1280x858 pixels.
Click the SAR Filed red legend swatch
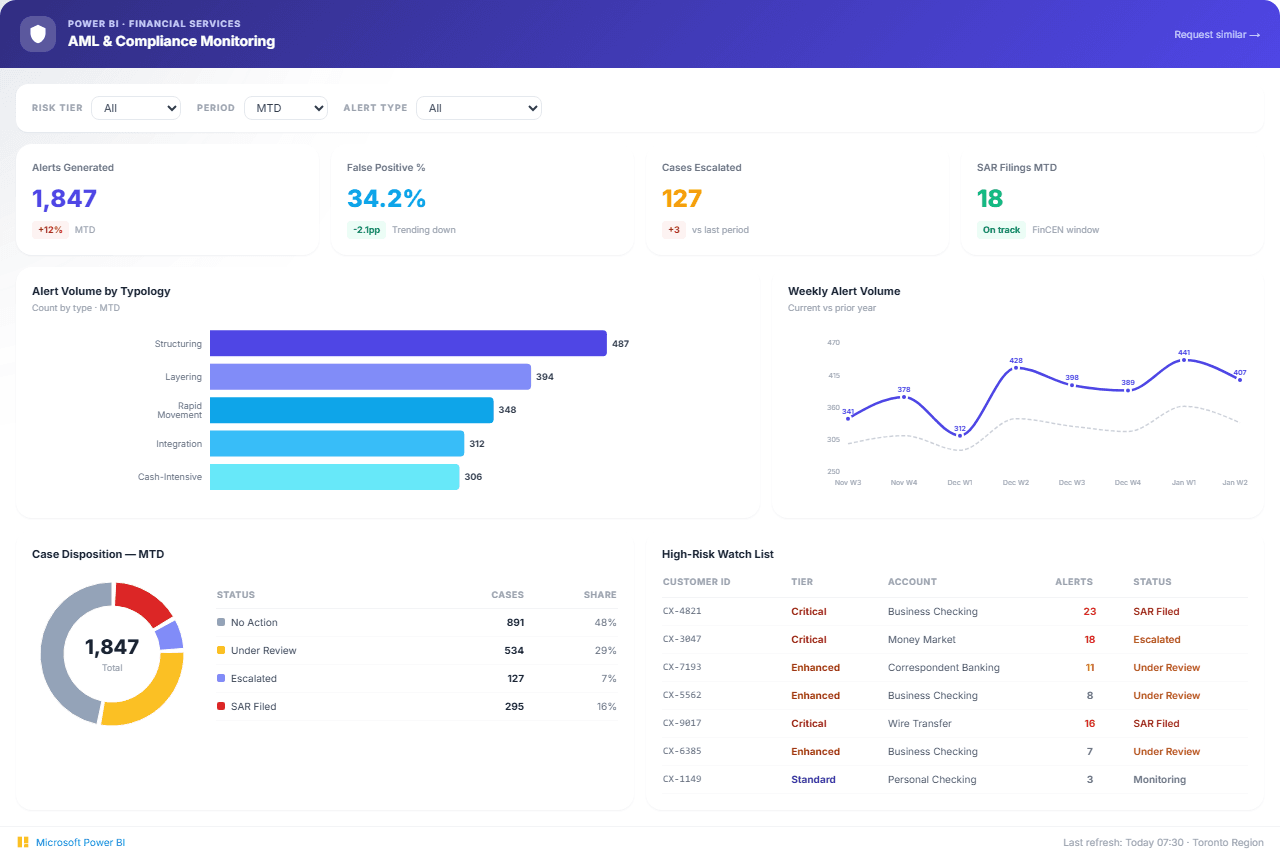[x=221, y=706]
